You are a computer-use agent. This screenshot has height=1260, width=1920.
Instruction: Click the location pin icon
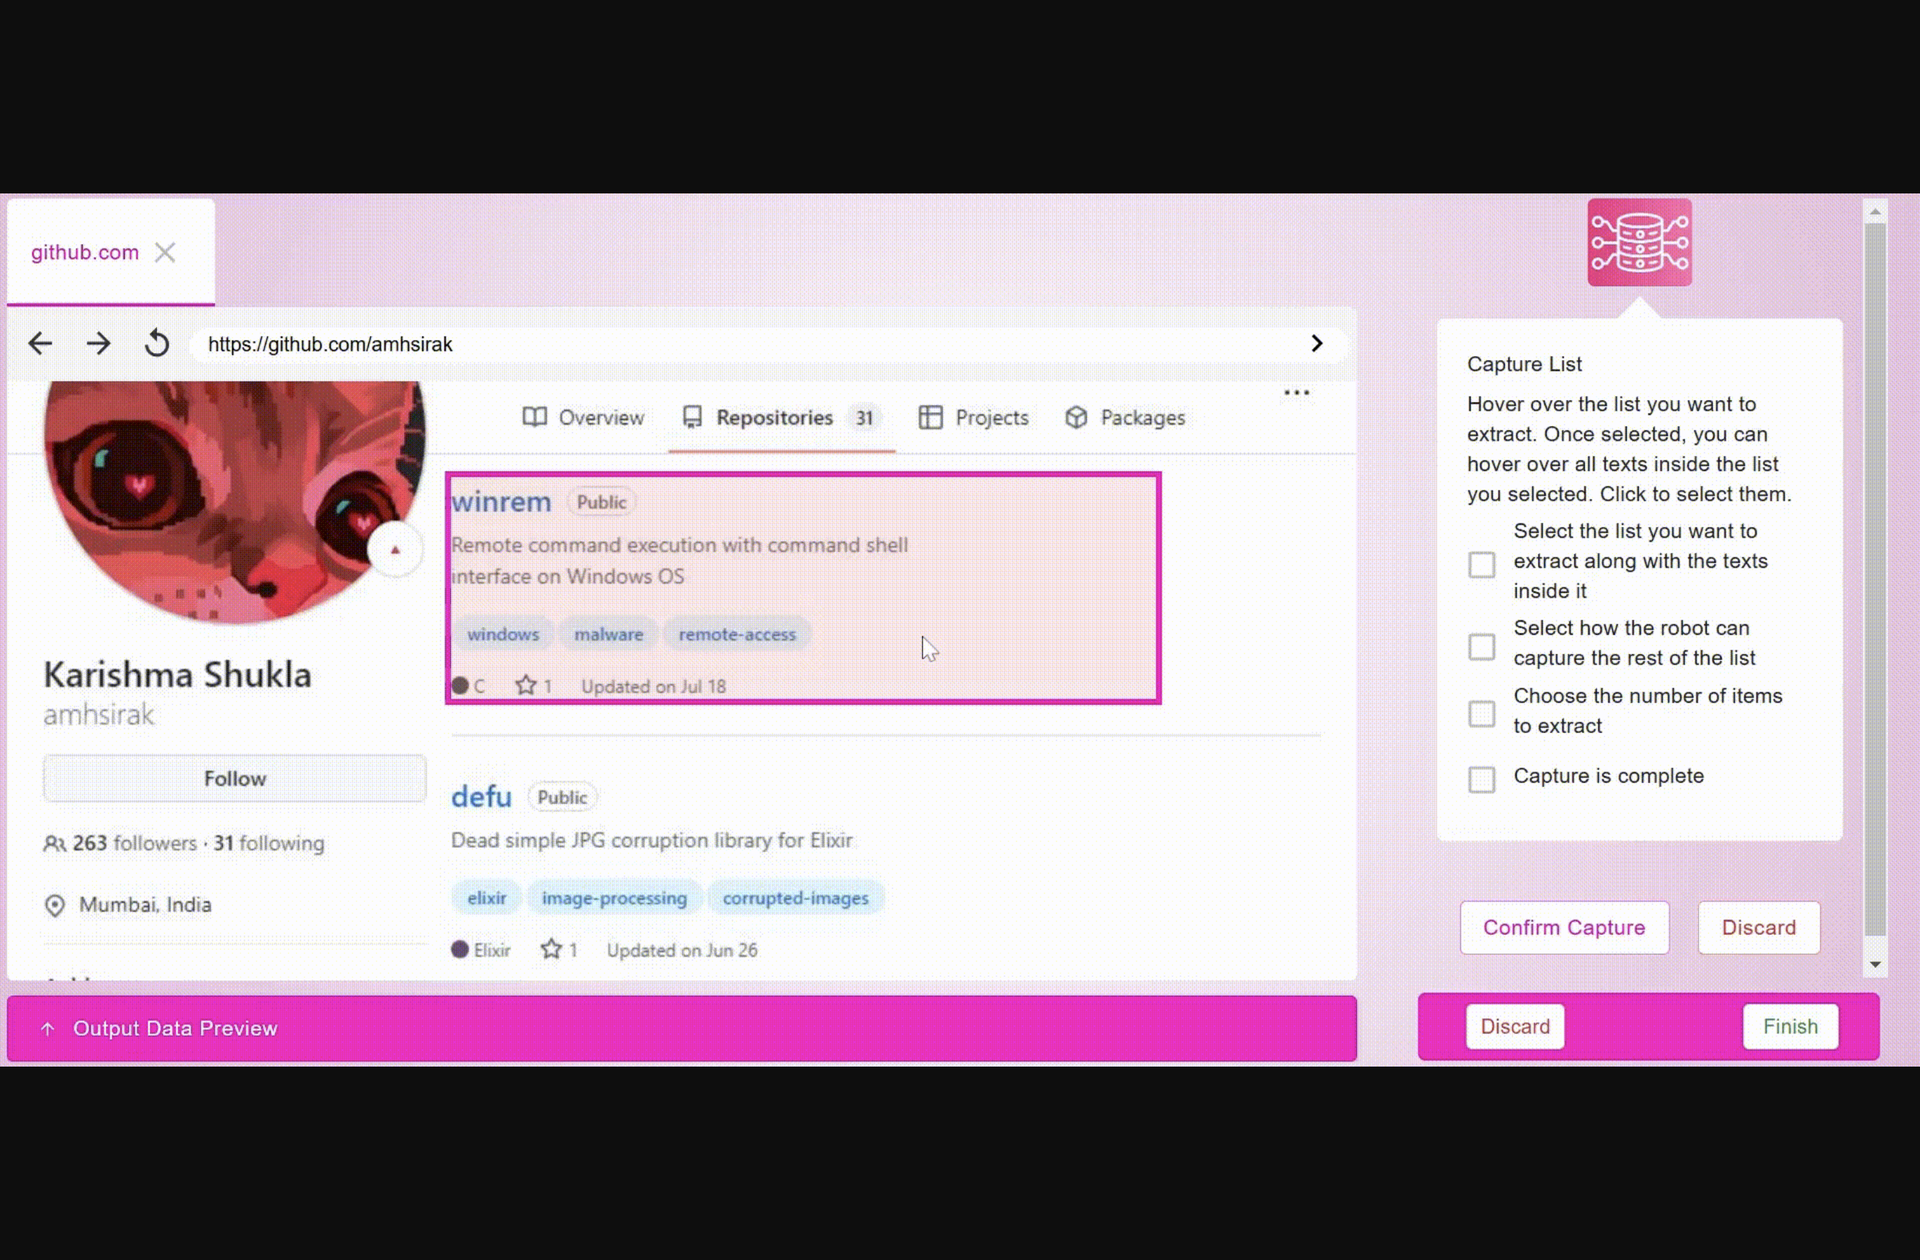click(x=55, y=905)
